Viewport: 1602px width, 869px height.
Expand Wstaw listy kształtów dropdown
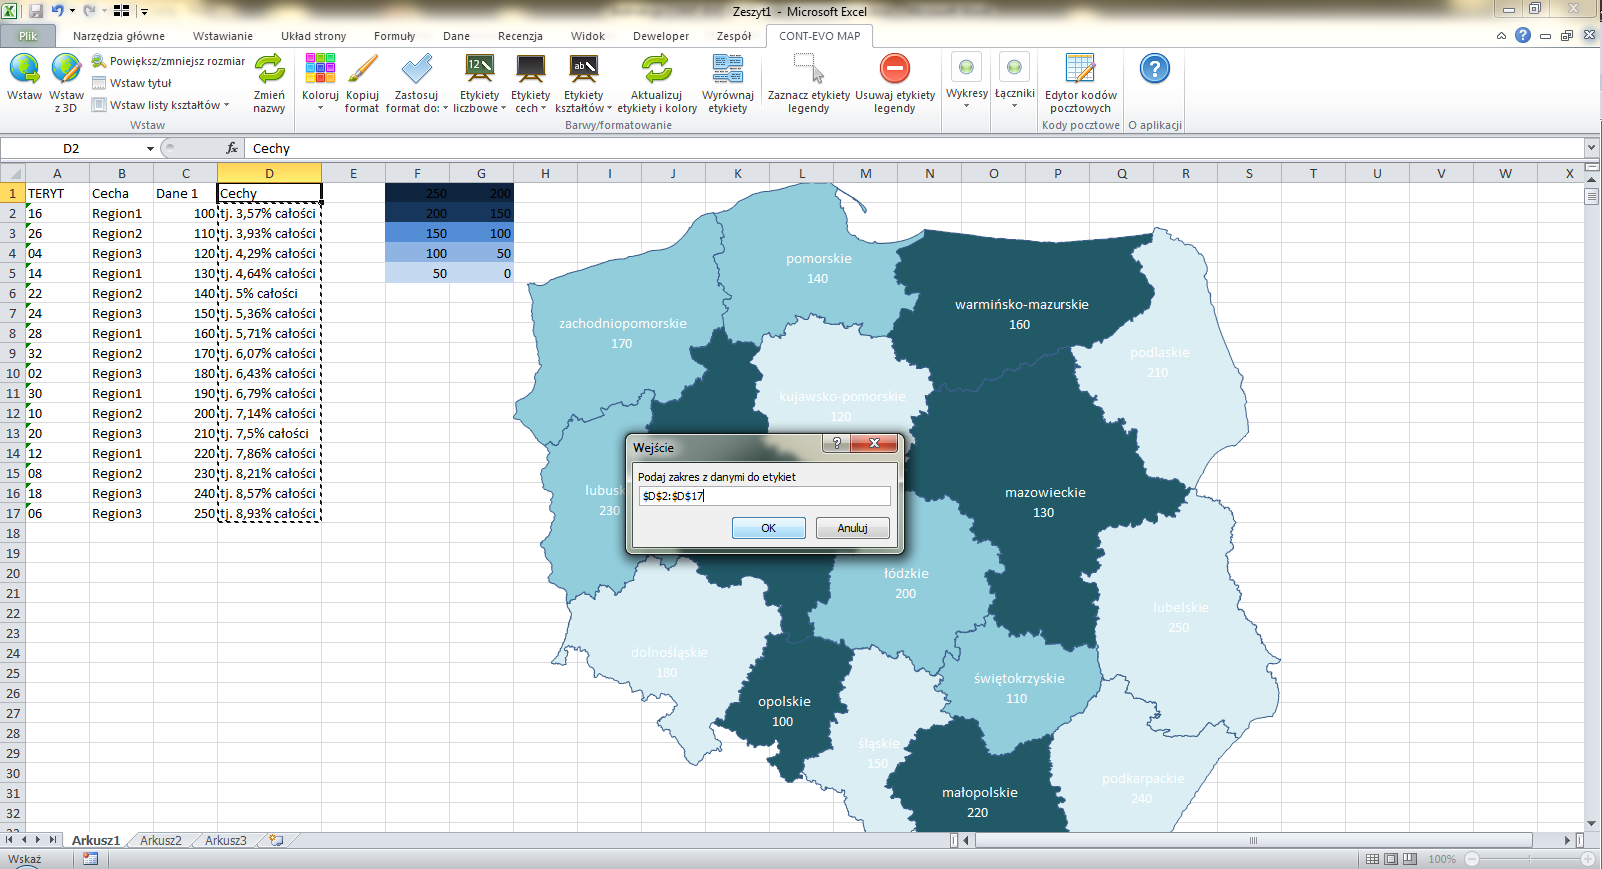pyautogui.click(x=160, y=105)
